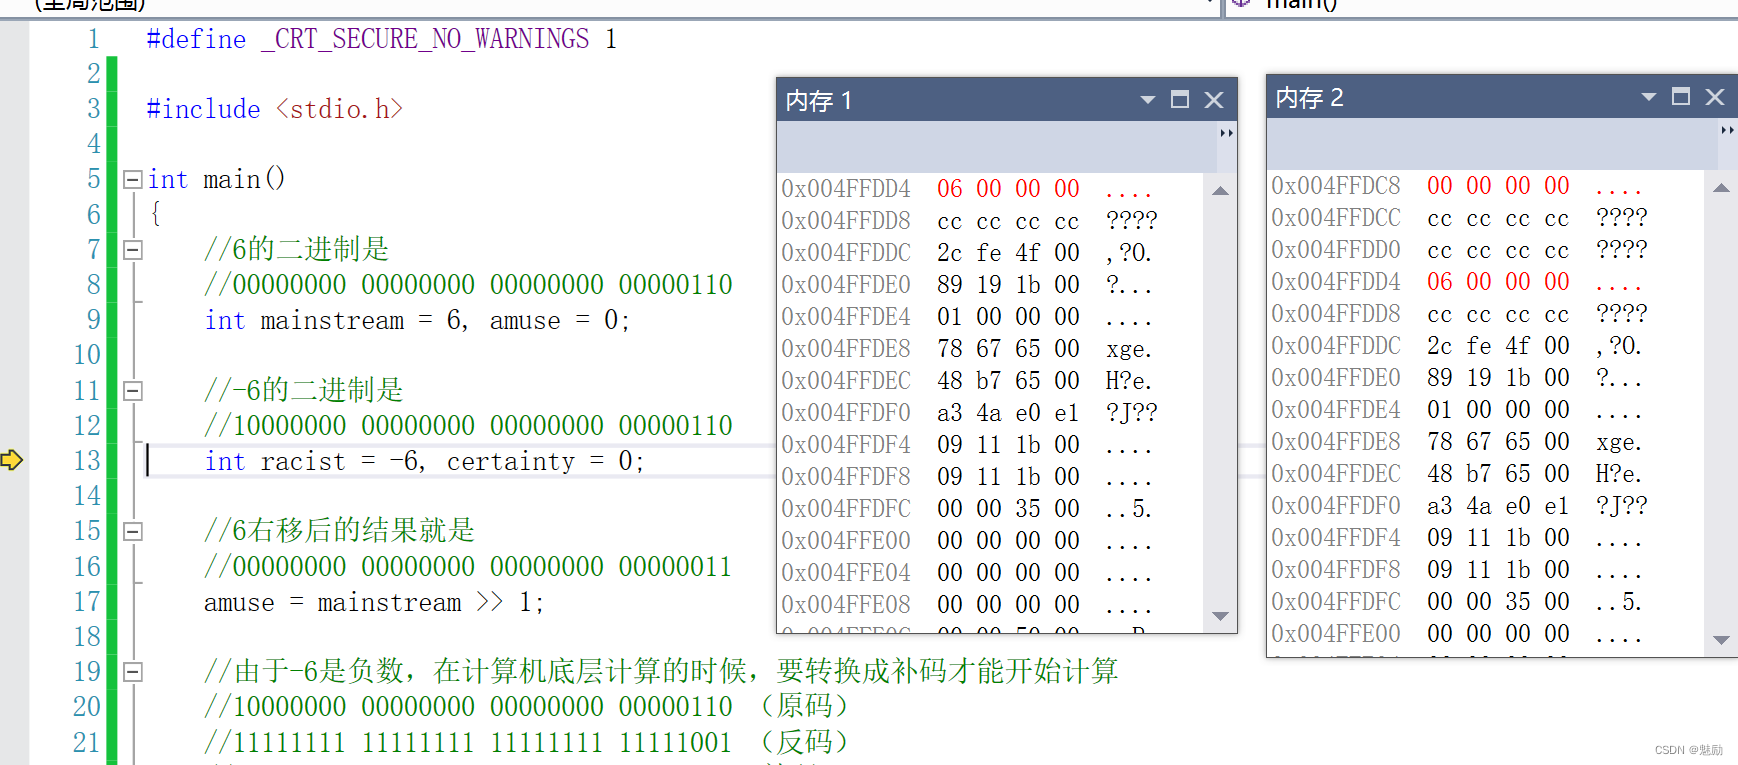Image resolution: width=1738 pixels, height=765 pixels.
Task: Click variable certainty on line 13
Action: coord(511,461)
